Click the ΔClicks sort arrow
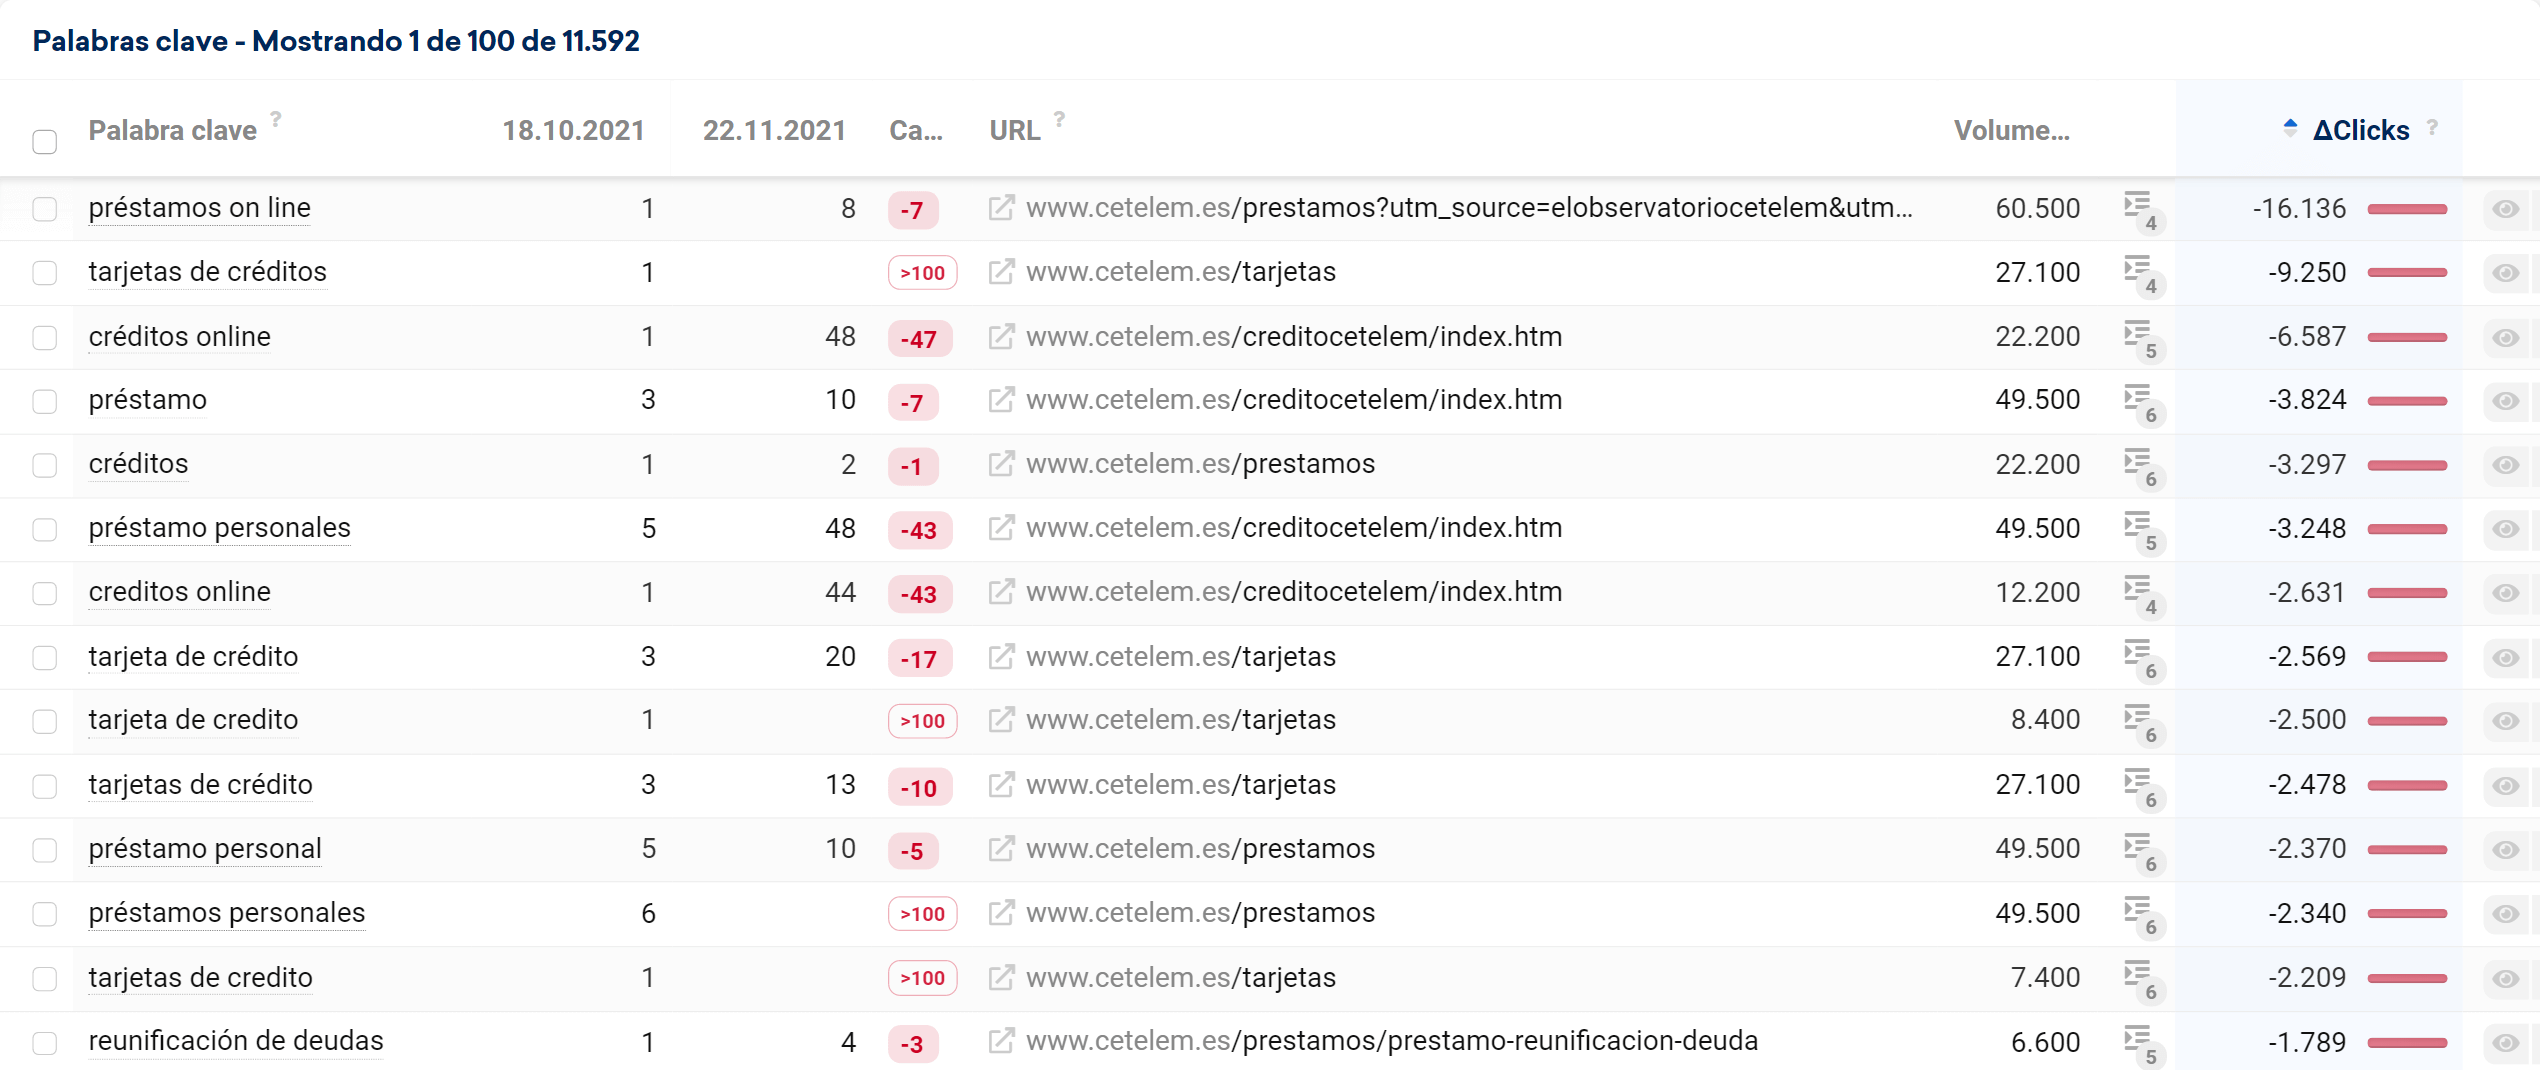 tap(2290, 128)
